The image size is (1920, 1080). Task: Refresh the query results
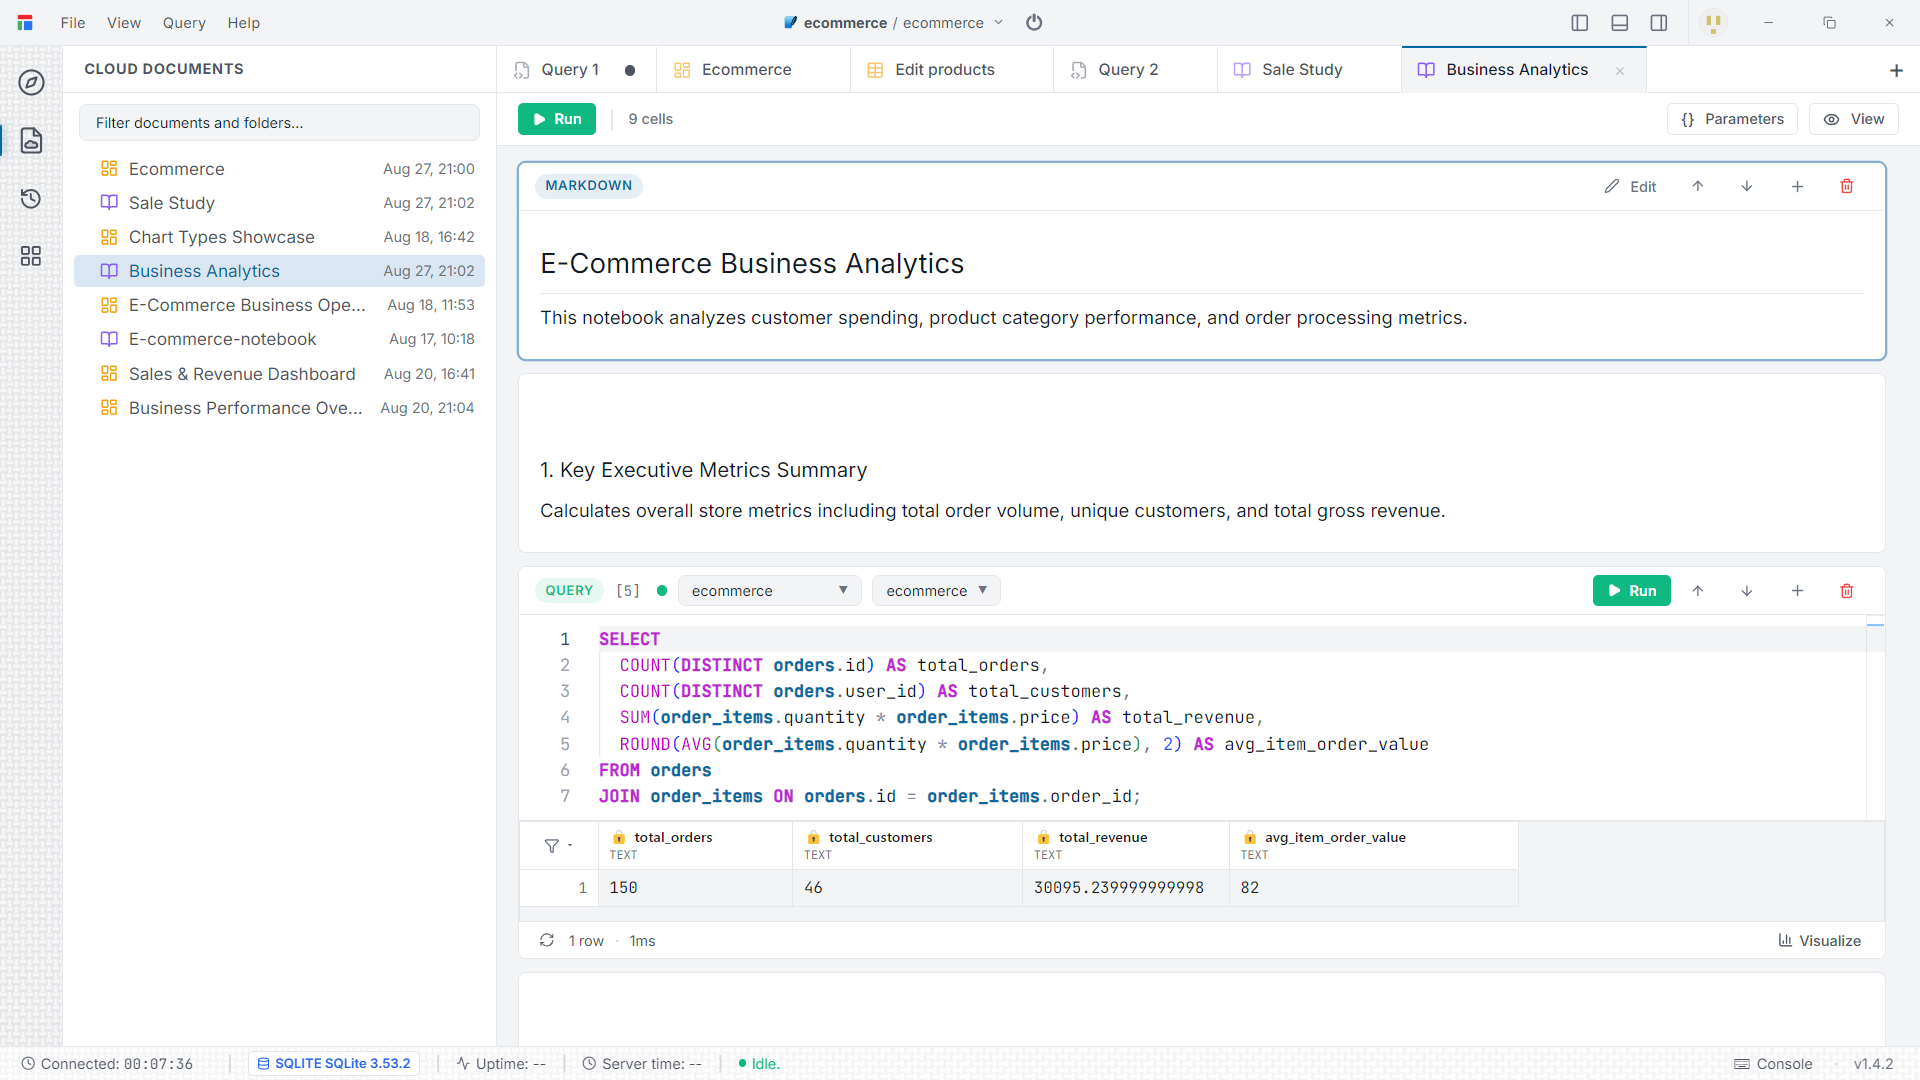pyautogui.click(x=547, y=940)
